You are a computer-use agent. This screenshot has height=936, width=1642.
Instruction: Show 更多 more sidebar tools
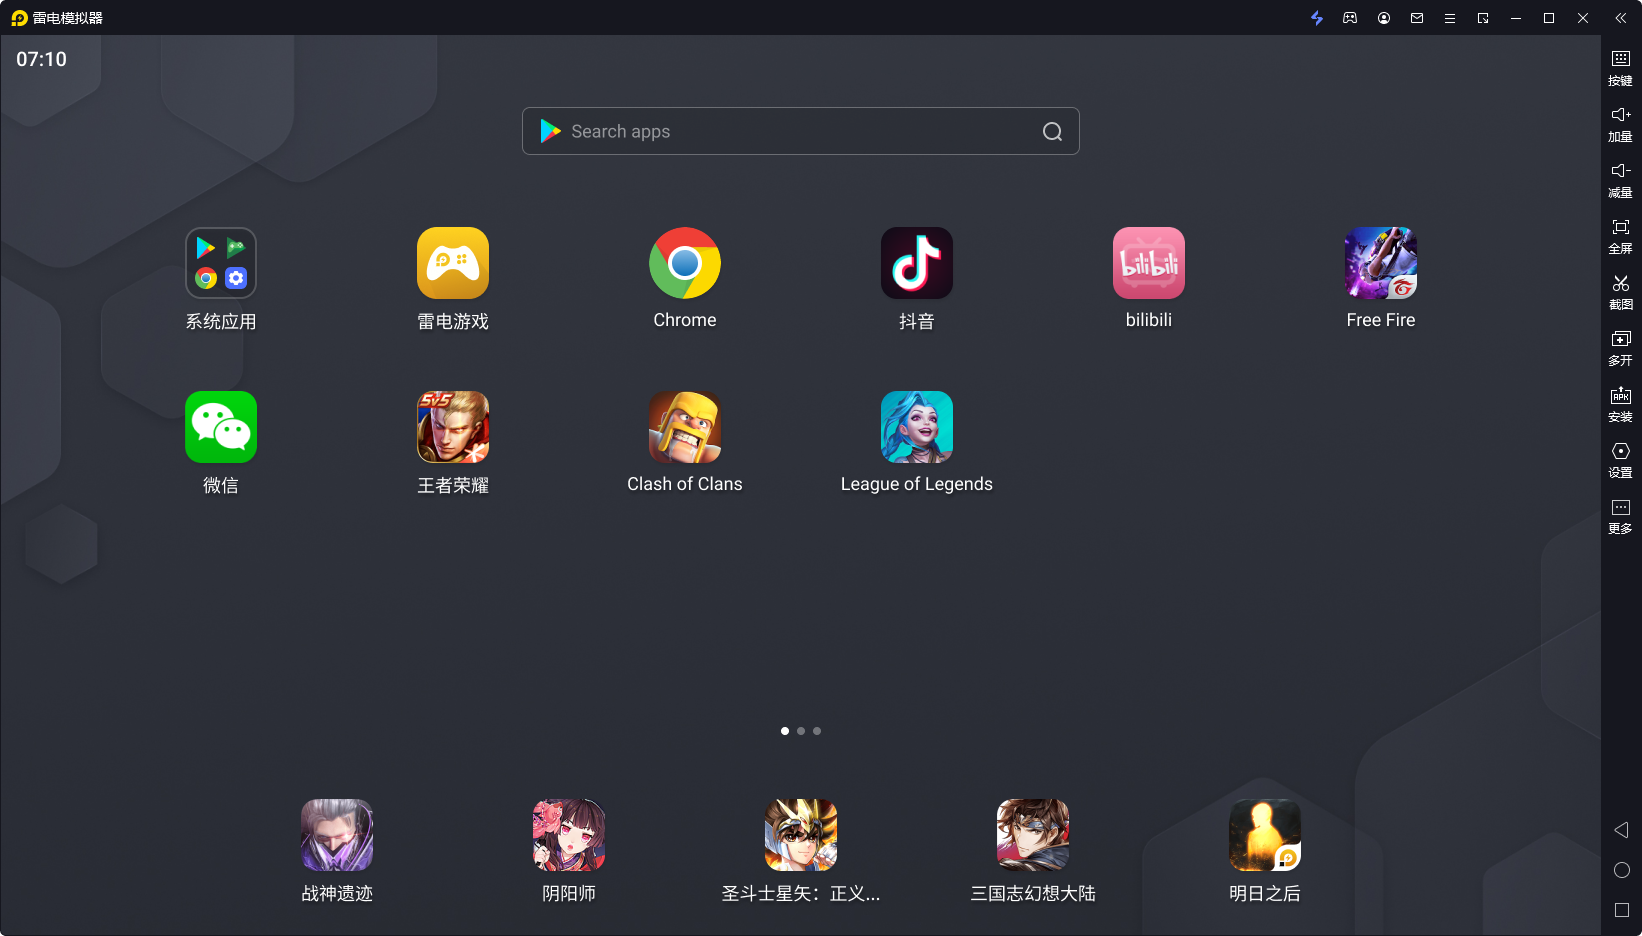tap(1621, 516)
